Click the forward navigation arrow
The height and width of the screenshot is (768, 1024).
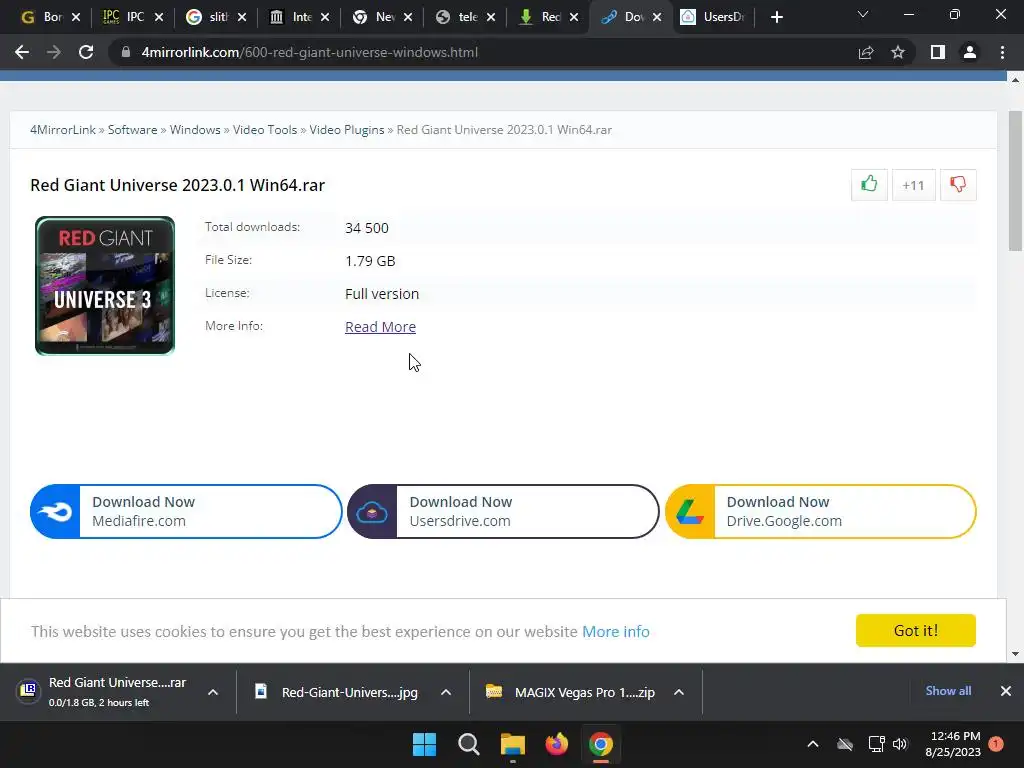click(54, 52)
